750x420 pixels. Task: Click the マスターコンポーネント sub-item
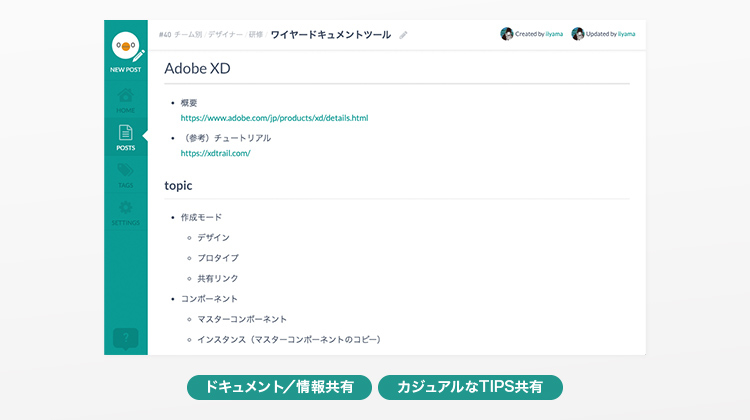(x=242, y=319)
